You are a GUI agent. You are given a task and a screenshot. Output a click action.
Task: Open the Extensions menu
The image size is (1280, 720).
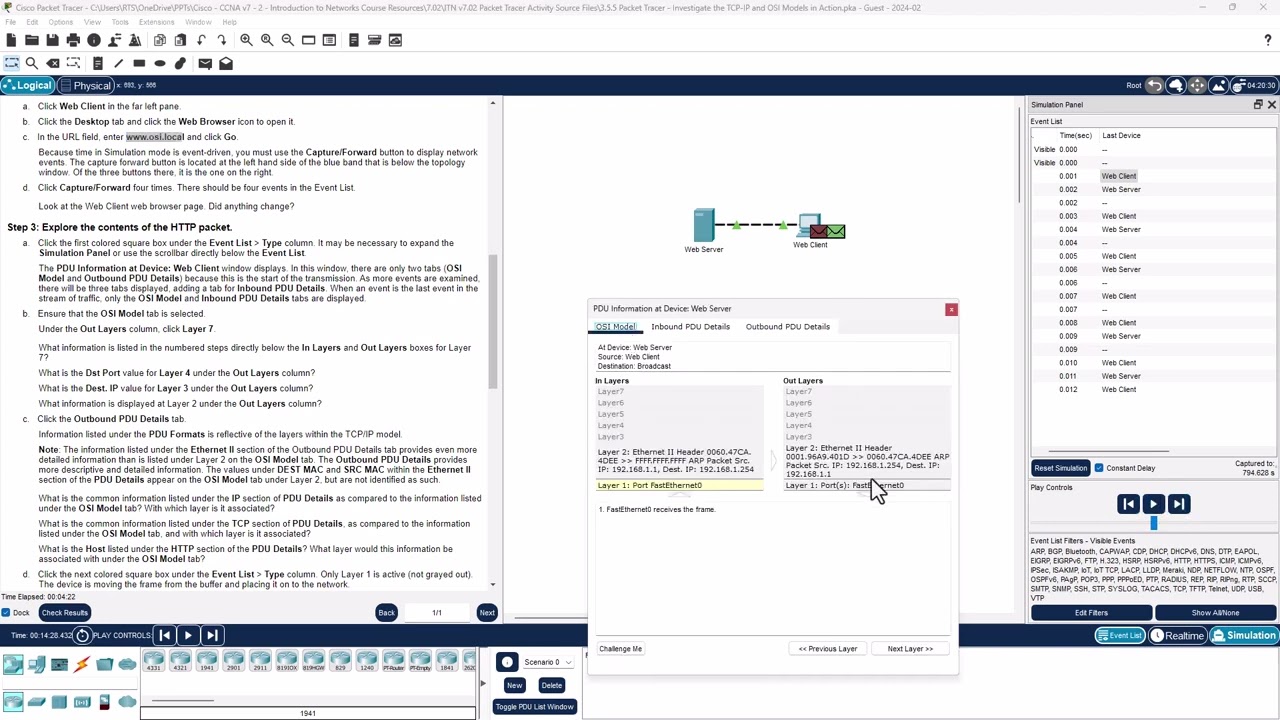point(156,22)
